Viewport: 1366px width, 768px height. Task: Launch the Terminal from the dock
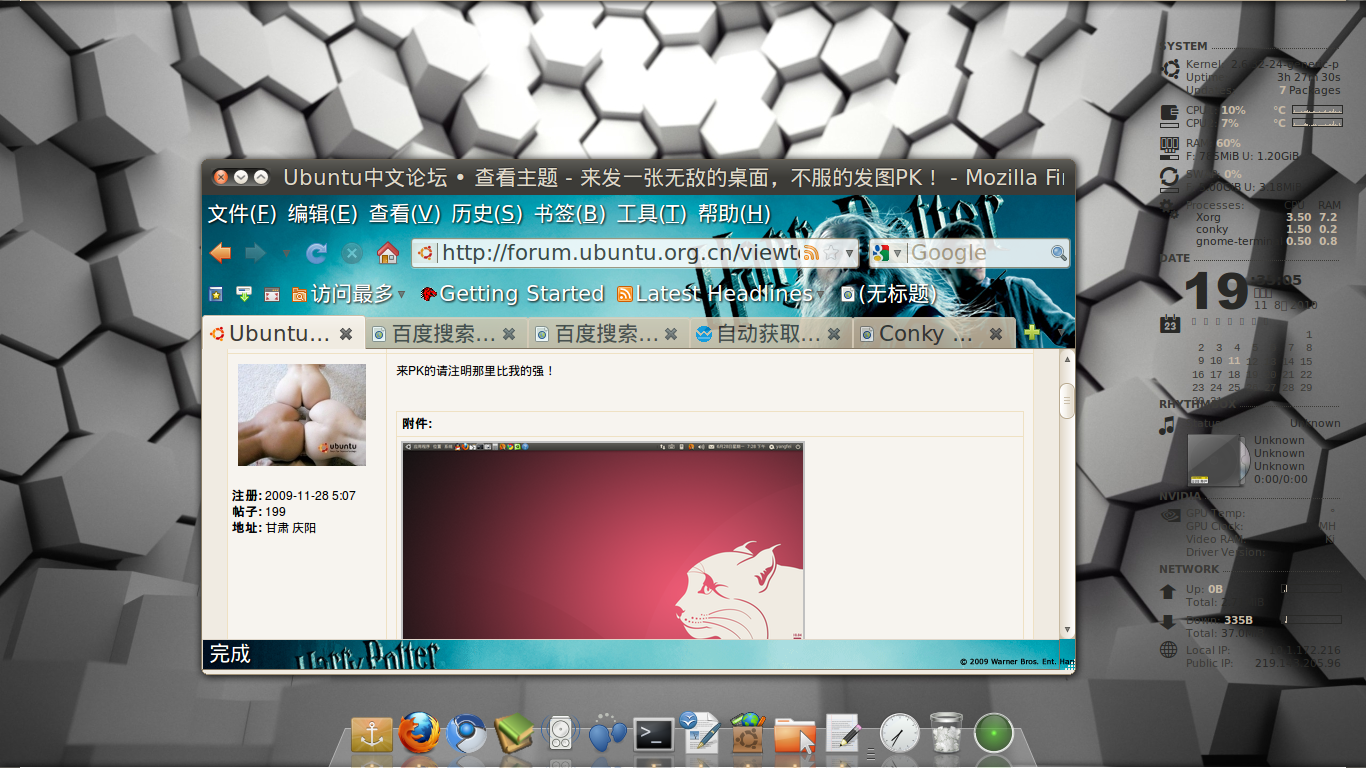[655, 734]
